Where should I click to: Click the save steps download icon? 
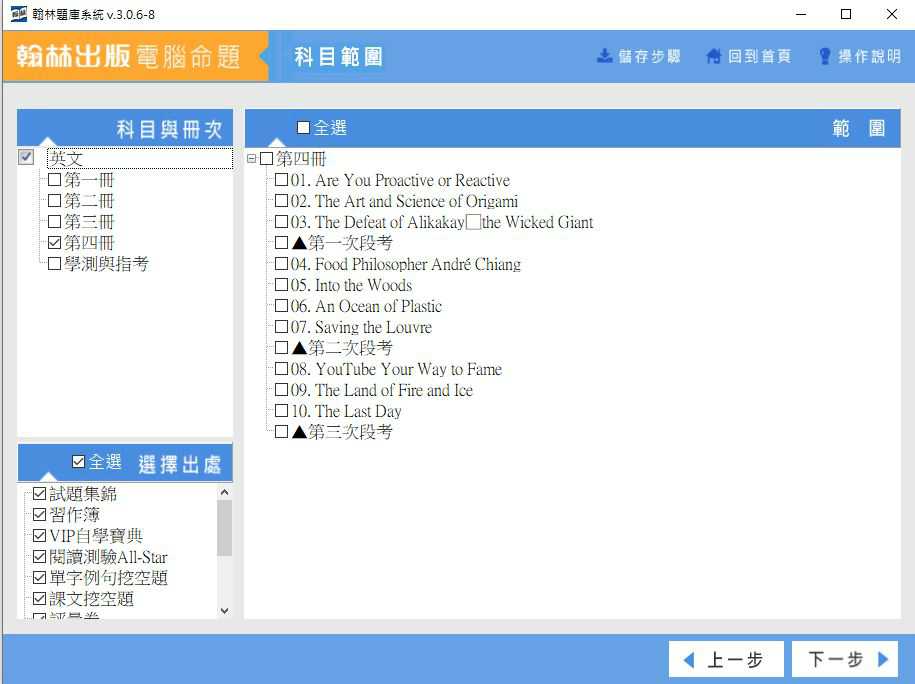(x=605, y=56)
